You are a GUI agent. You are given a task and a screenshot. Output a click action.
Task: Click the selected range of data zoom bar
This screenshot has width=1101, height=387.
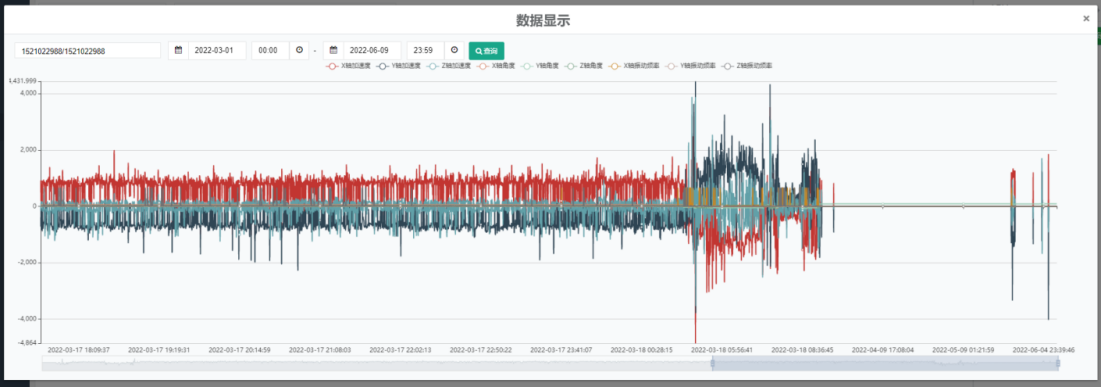[885, 363]
